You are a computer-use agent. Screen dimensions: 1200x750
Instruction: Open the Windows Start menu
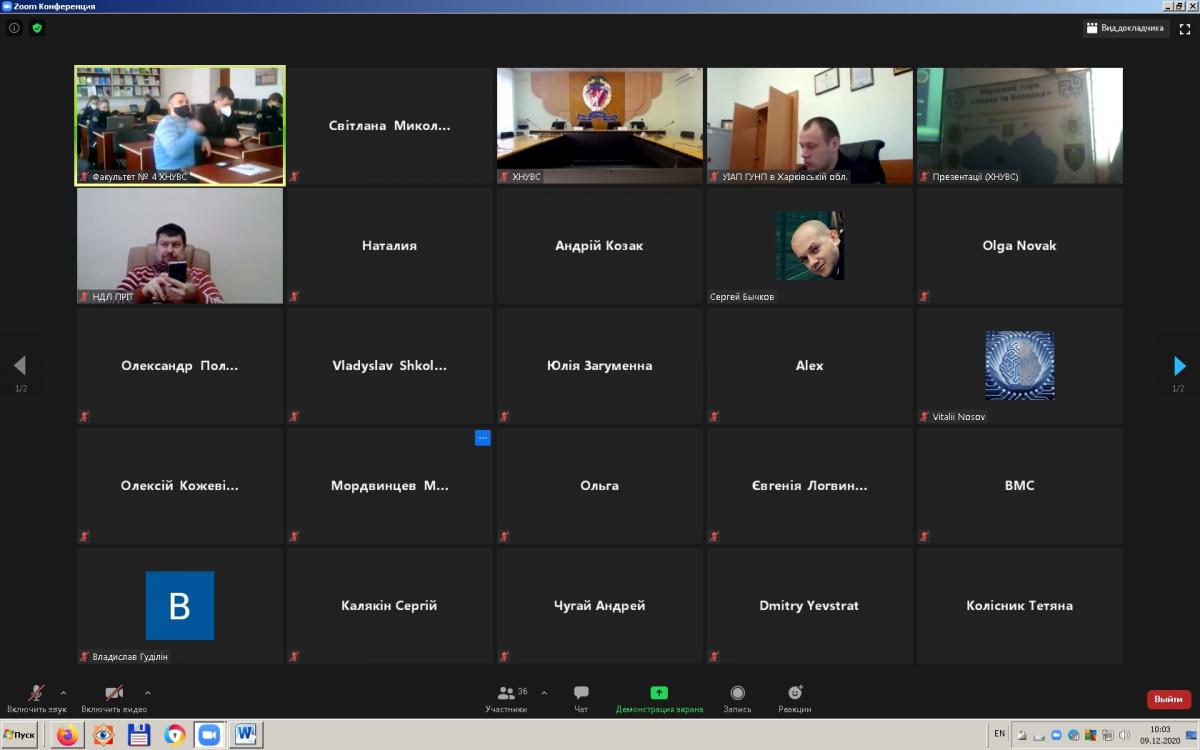point(20,735)
